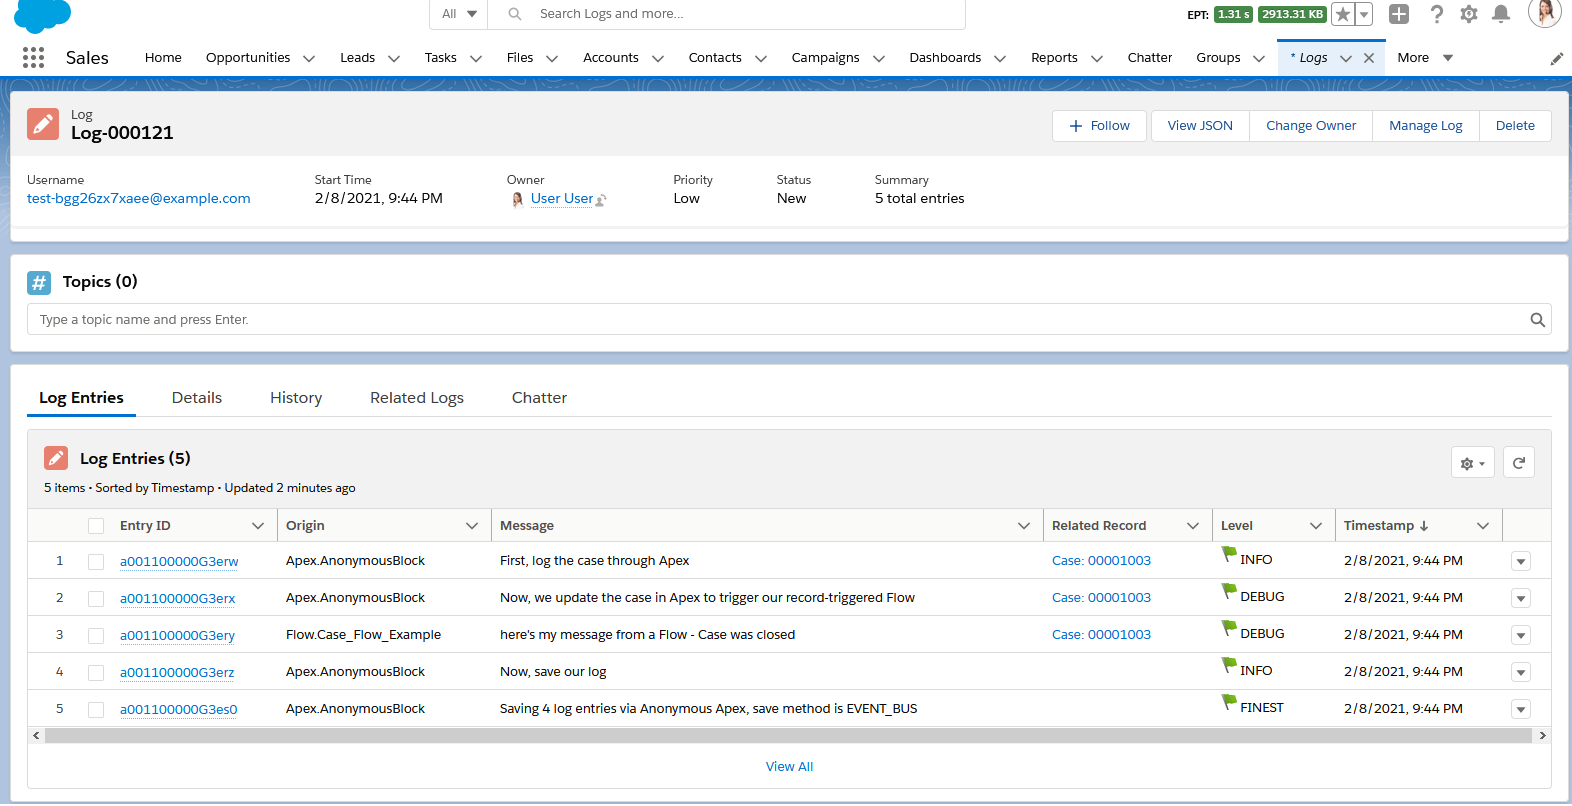
Task: Refresh the Log Entries list
Action: pos(1518,463)
